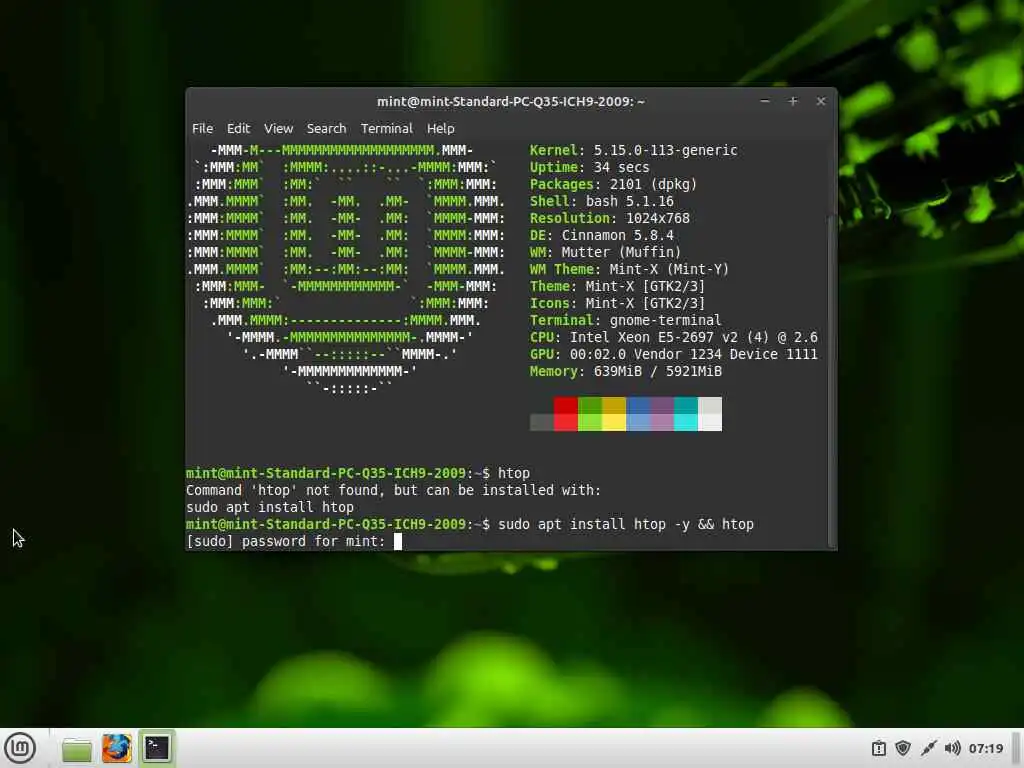Open the Help menu in terminal
The image size is (1024, 768).
point(441,129)
